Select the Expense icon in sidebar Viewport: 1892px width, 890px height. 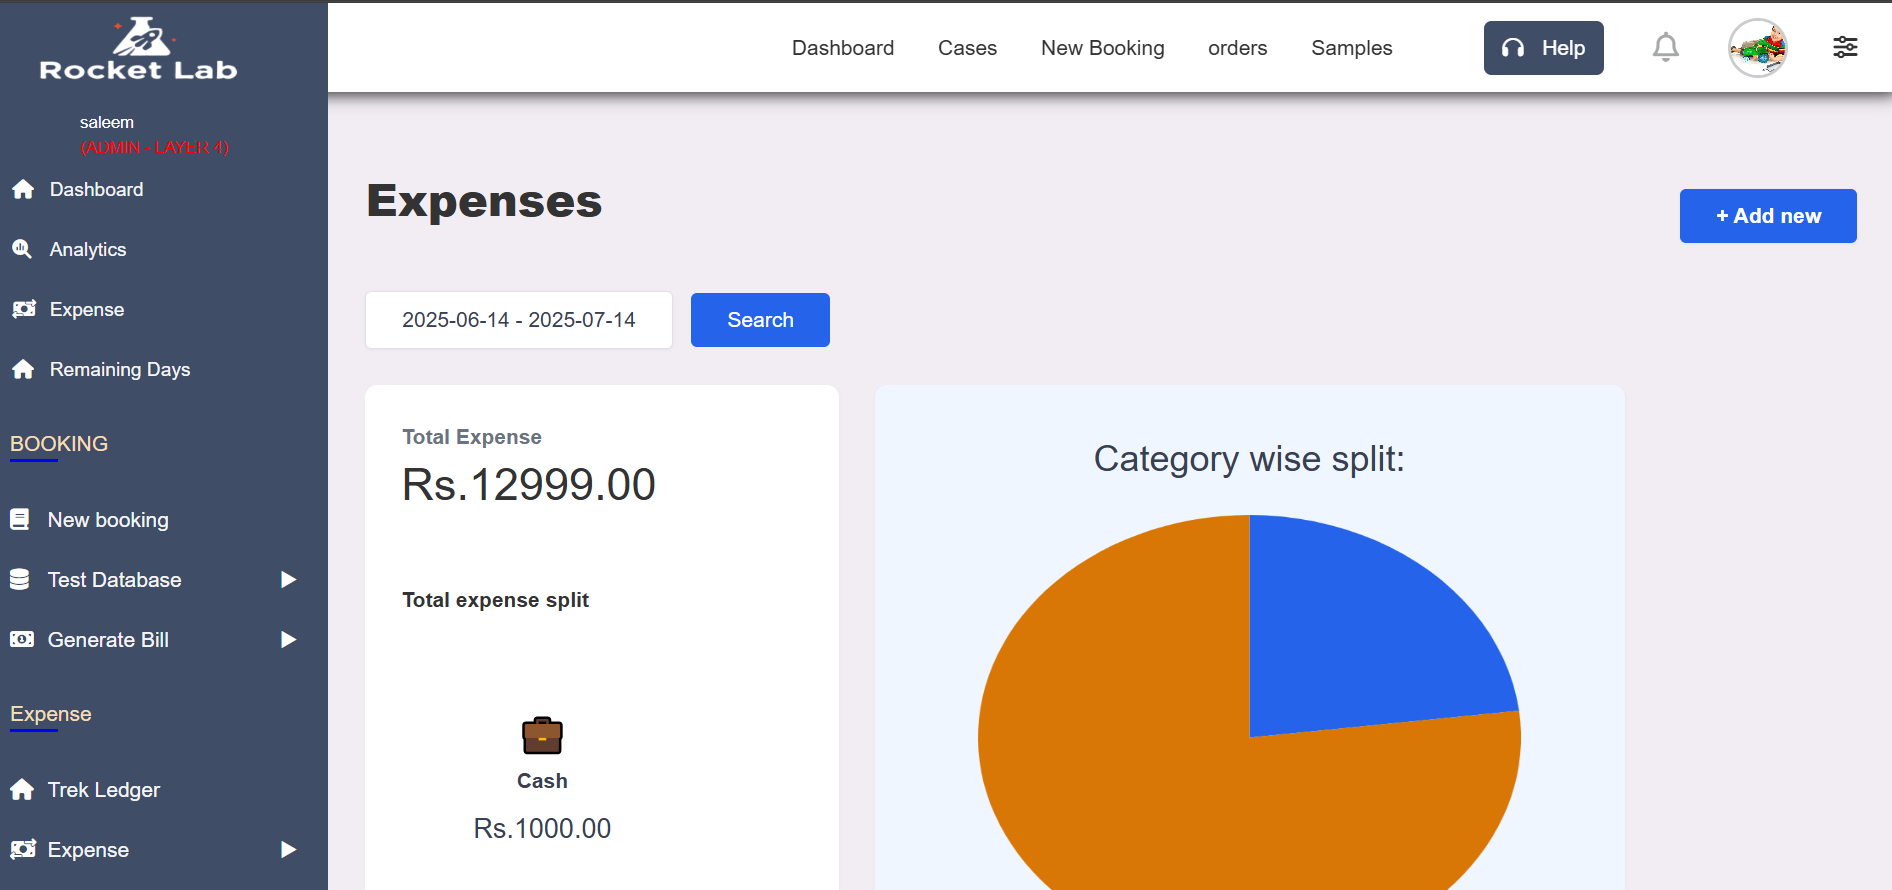tap(23, 309)
